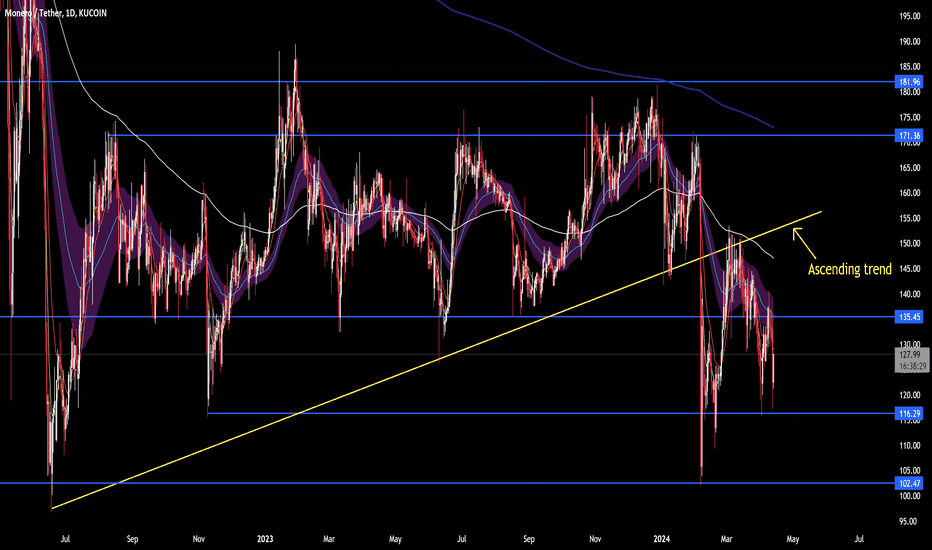The height and width of the screenshot is (550, 932).
Task: Select the 135.45 price level label
Action: click(x=909, y=317)
